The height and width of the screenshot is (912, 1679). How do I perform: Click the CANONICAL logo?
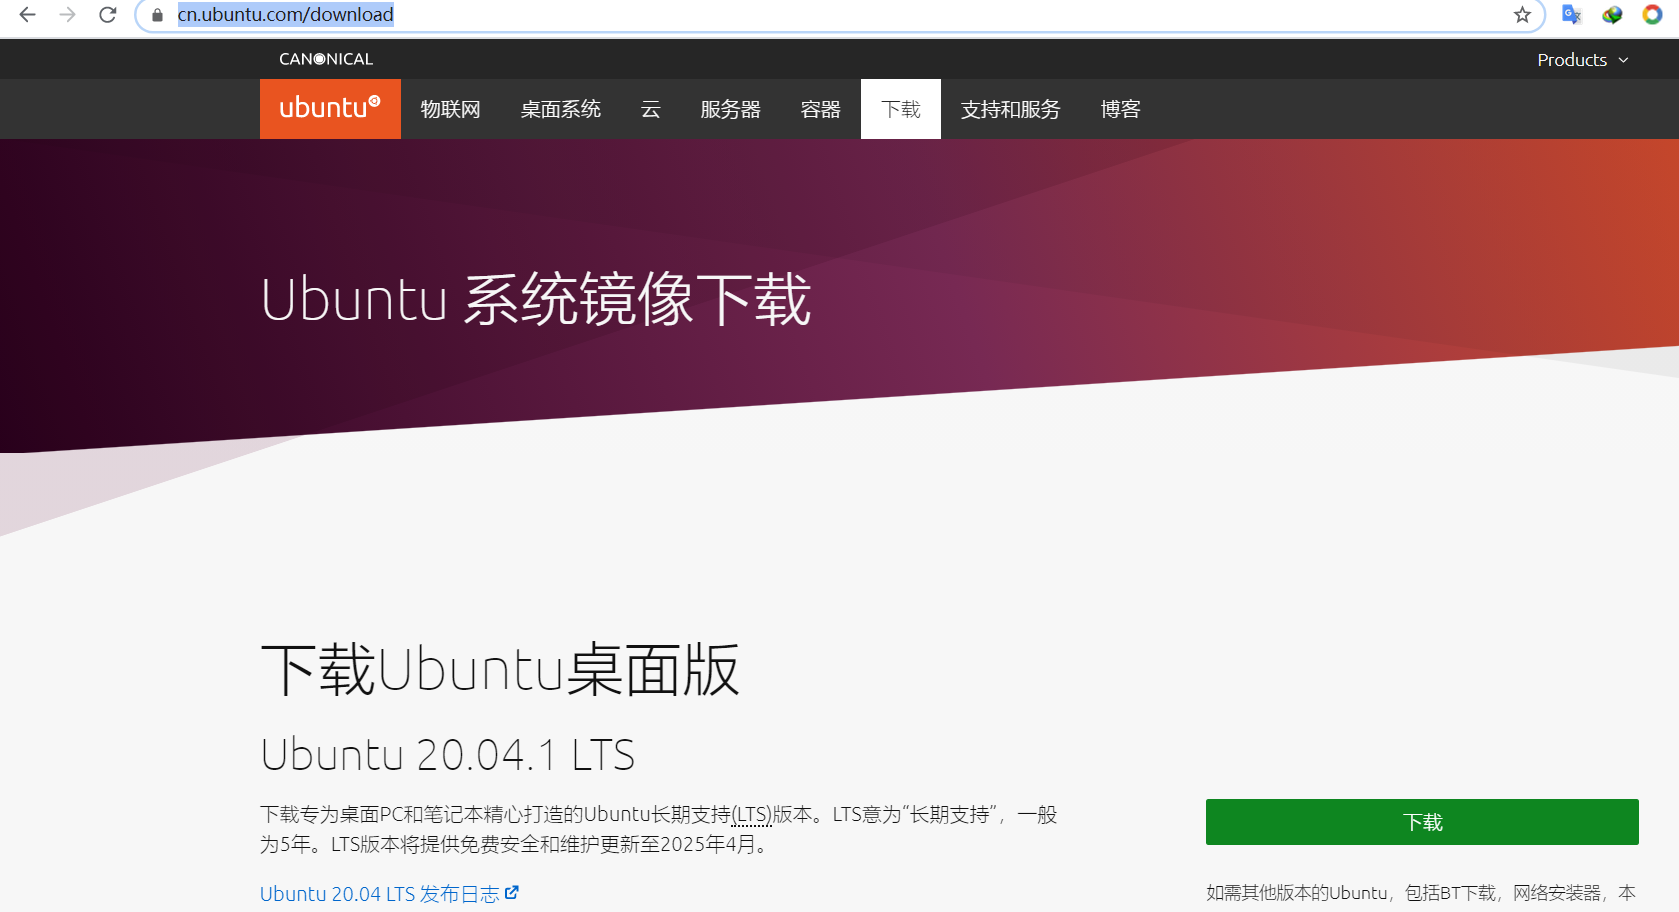[325, 58]
